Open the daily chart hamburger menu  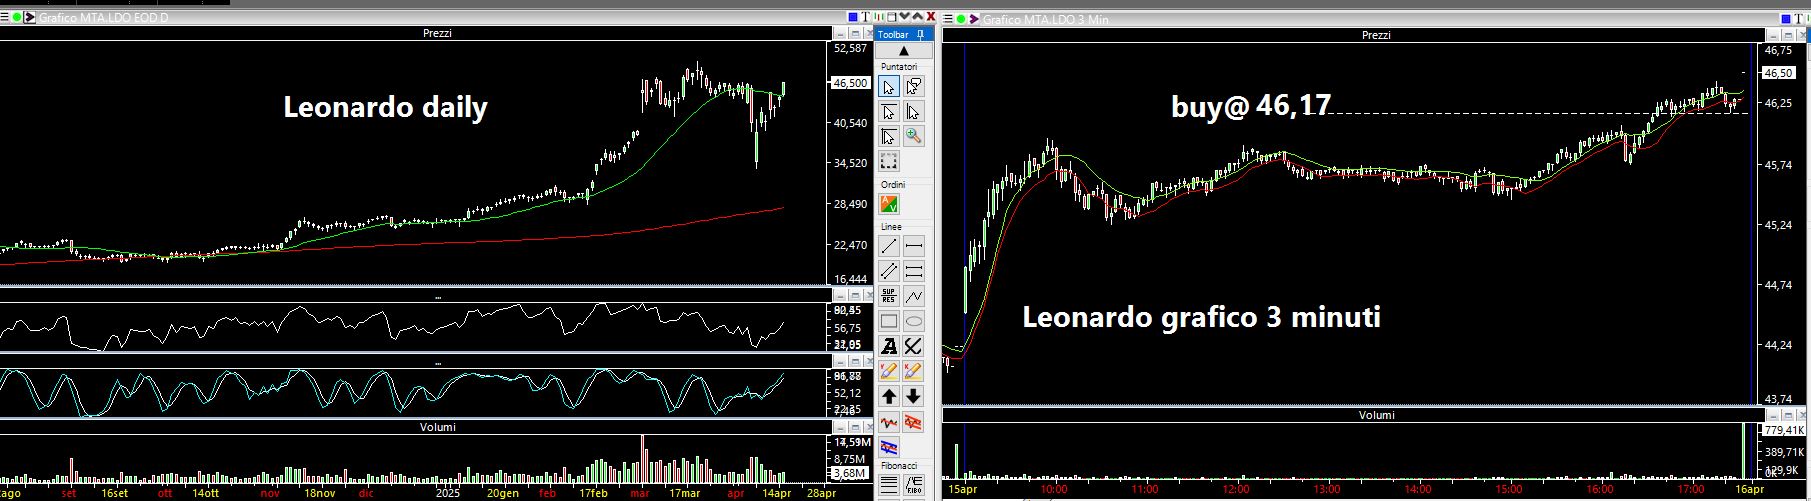click(4, 18)
